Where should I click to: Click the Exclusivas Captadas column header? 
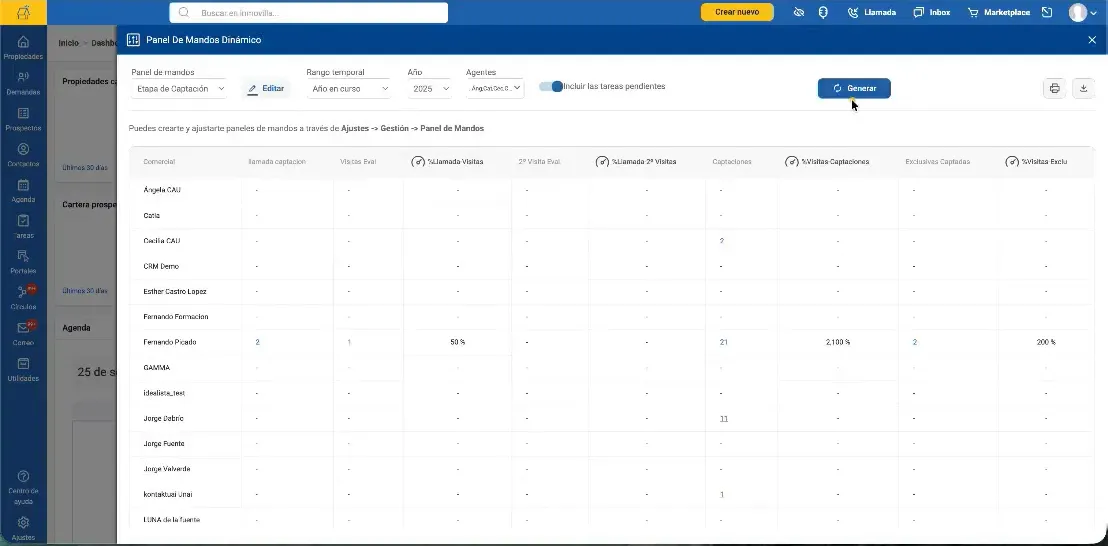click(x=938, y=162)
